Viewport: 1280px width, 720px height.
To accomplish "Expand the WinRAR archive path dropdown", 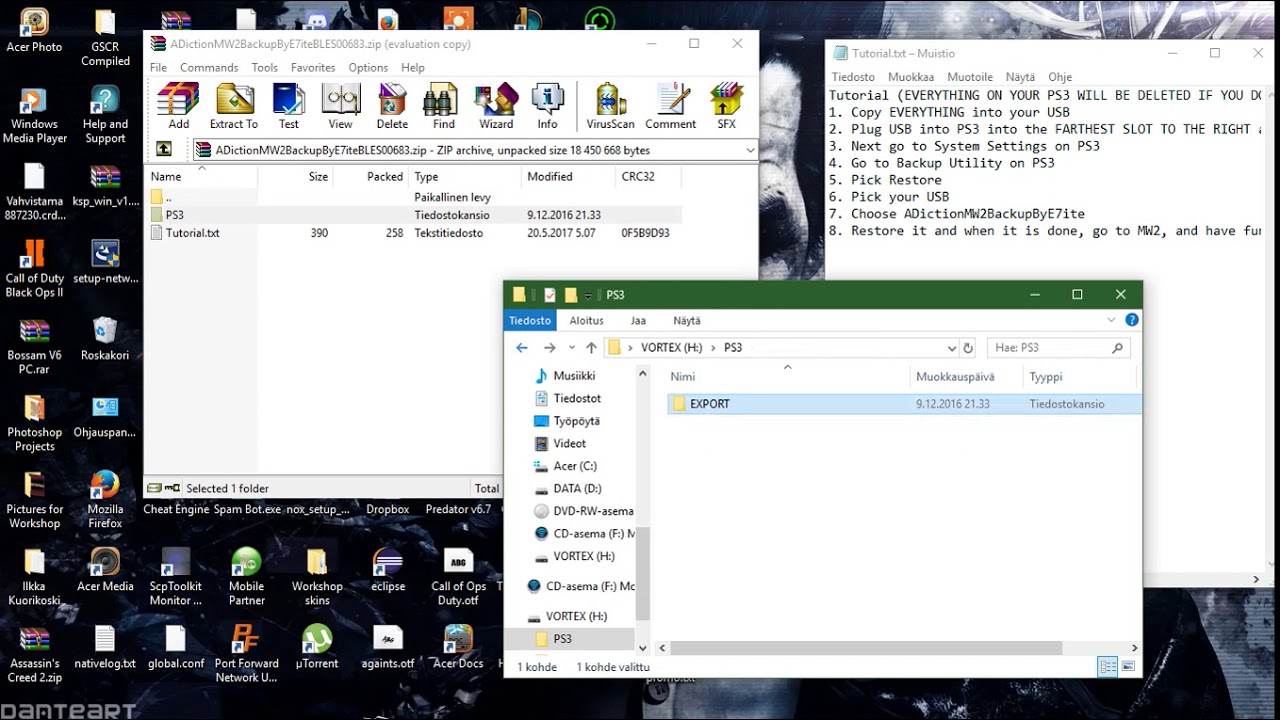I will click(x=749, y=150).
